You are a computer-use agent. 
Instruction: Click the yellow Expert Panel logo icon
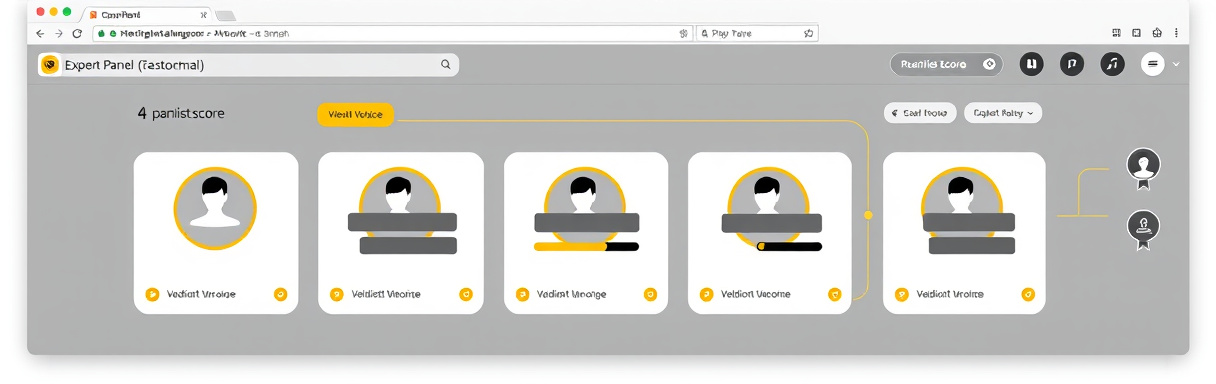49,64
